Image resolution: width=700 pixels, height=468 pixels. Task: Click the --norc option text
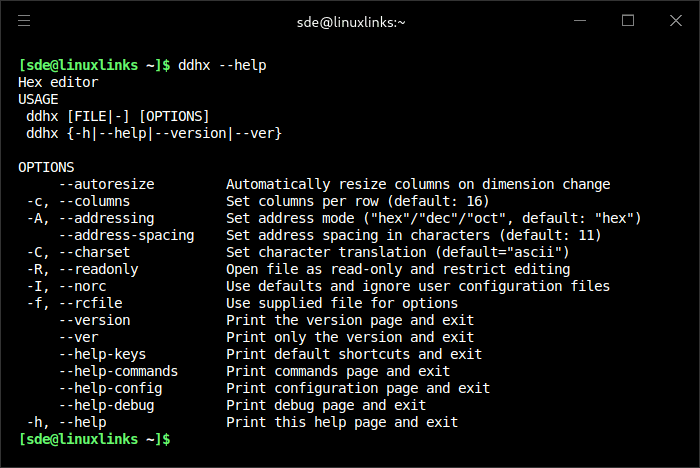[x=85, y=286]
